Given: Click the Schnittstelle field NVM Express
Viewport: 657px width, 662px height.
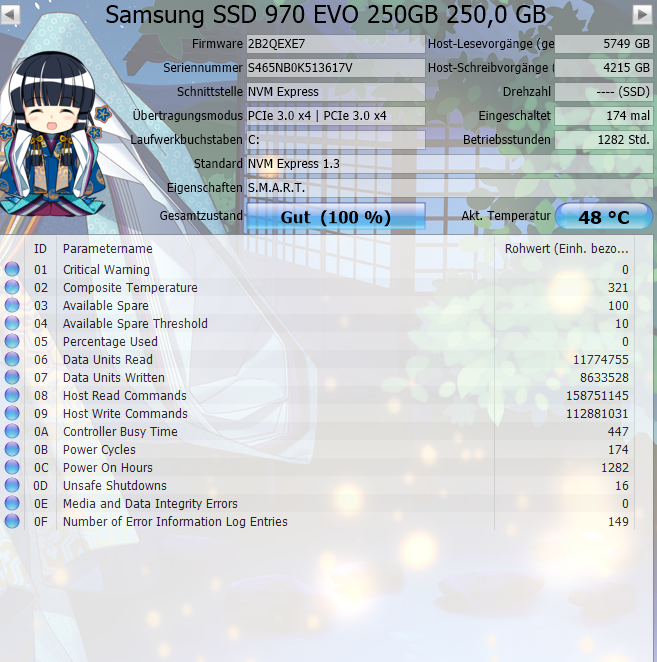Looking at the screenshot, I should [x=336, y=92].
